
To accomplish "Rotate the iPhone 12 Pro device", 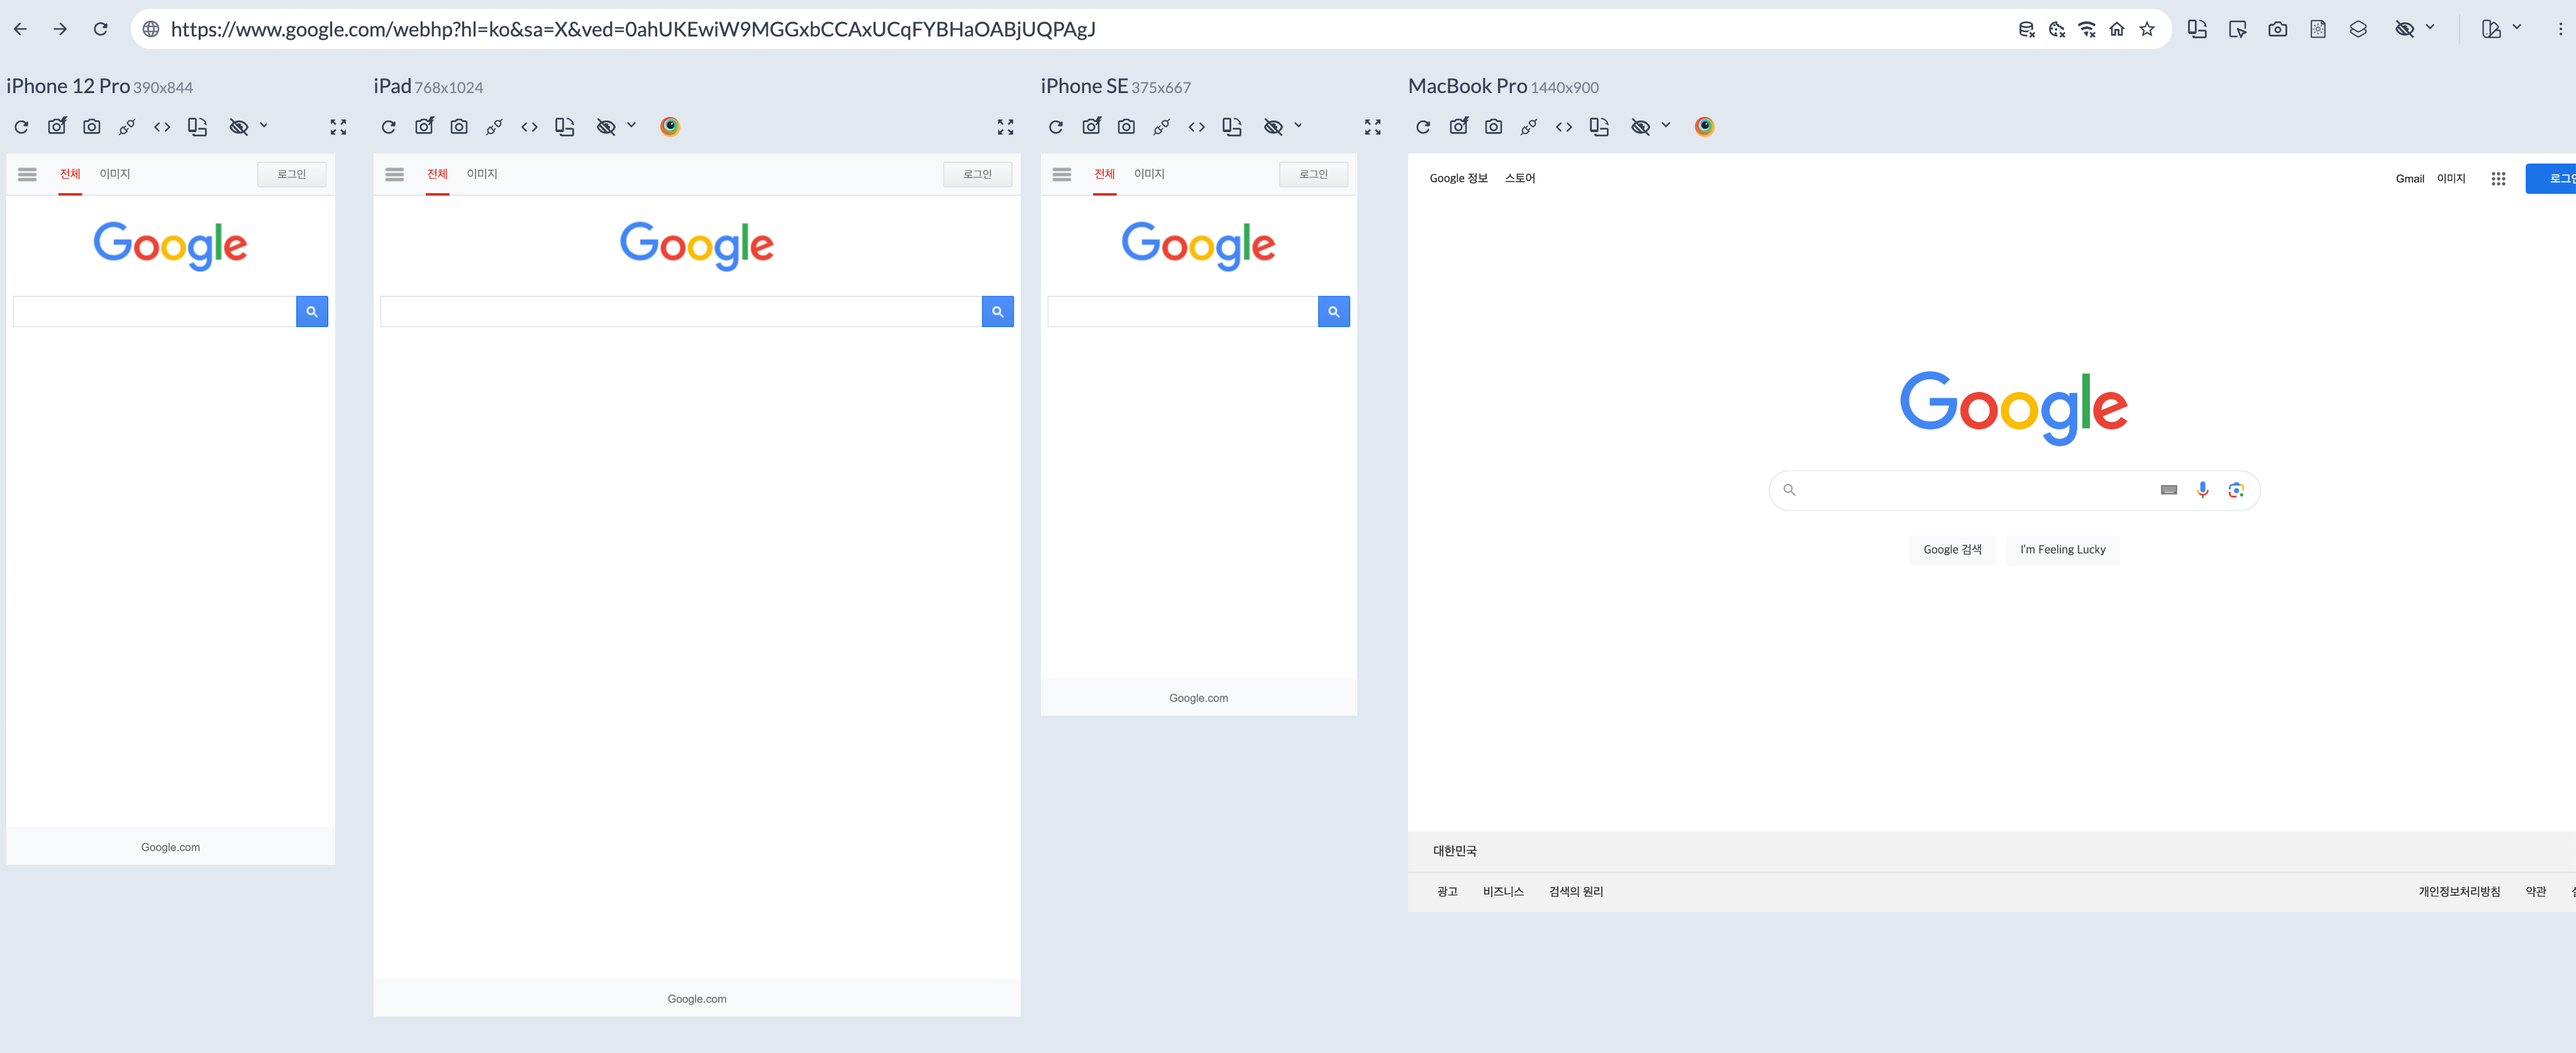I will (x=197, y=126).
